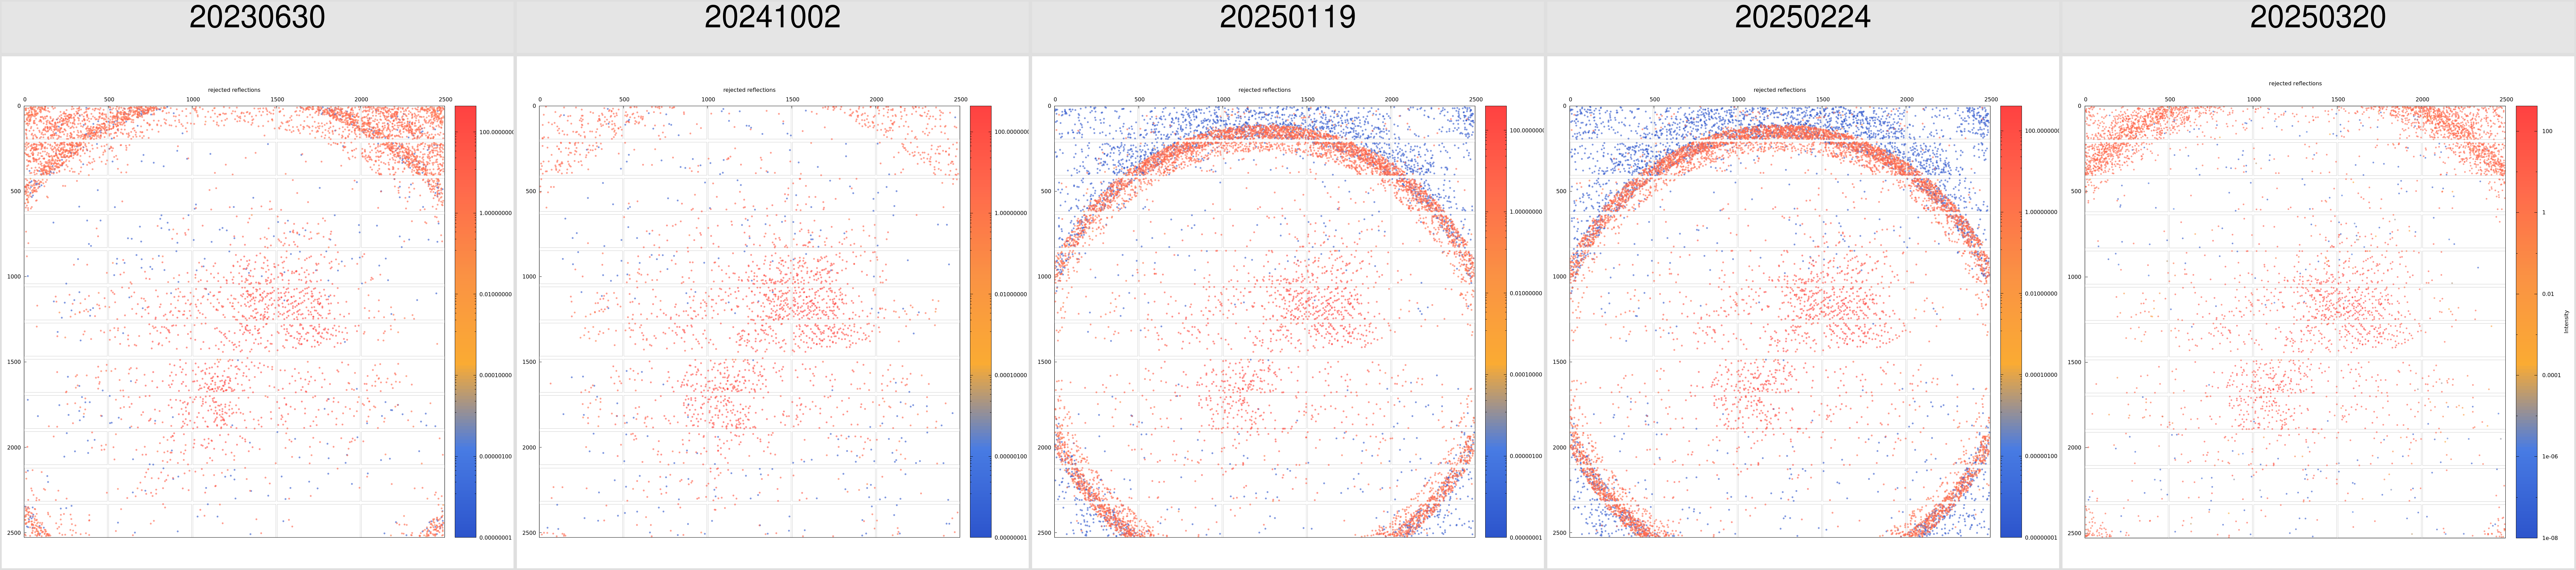Click the 'rejected reflections' title above the 20241002 plot
The image size is (2576, 570).
tap(749, 90)
